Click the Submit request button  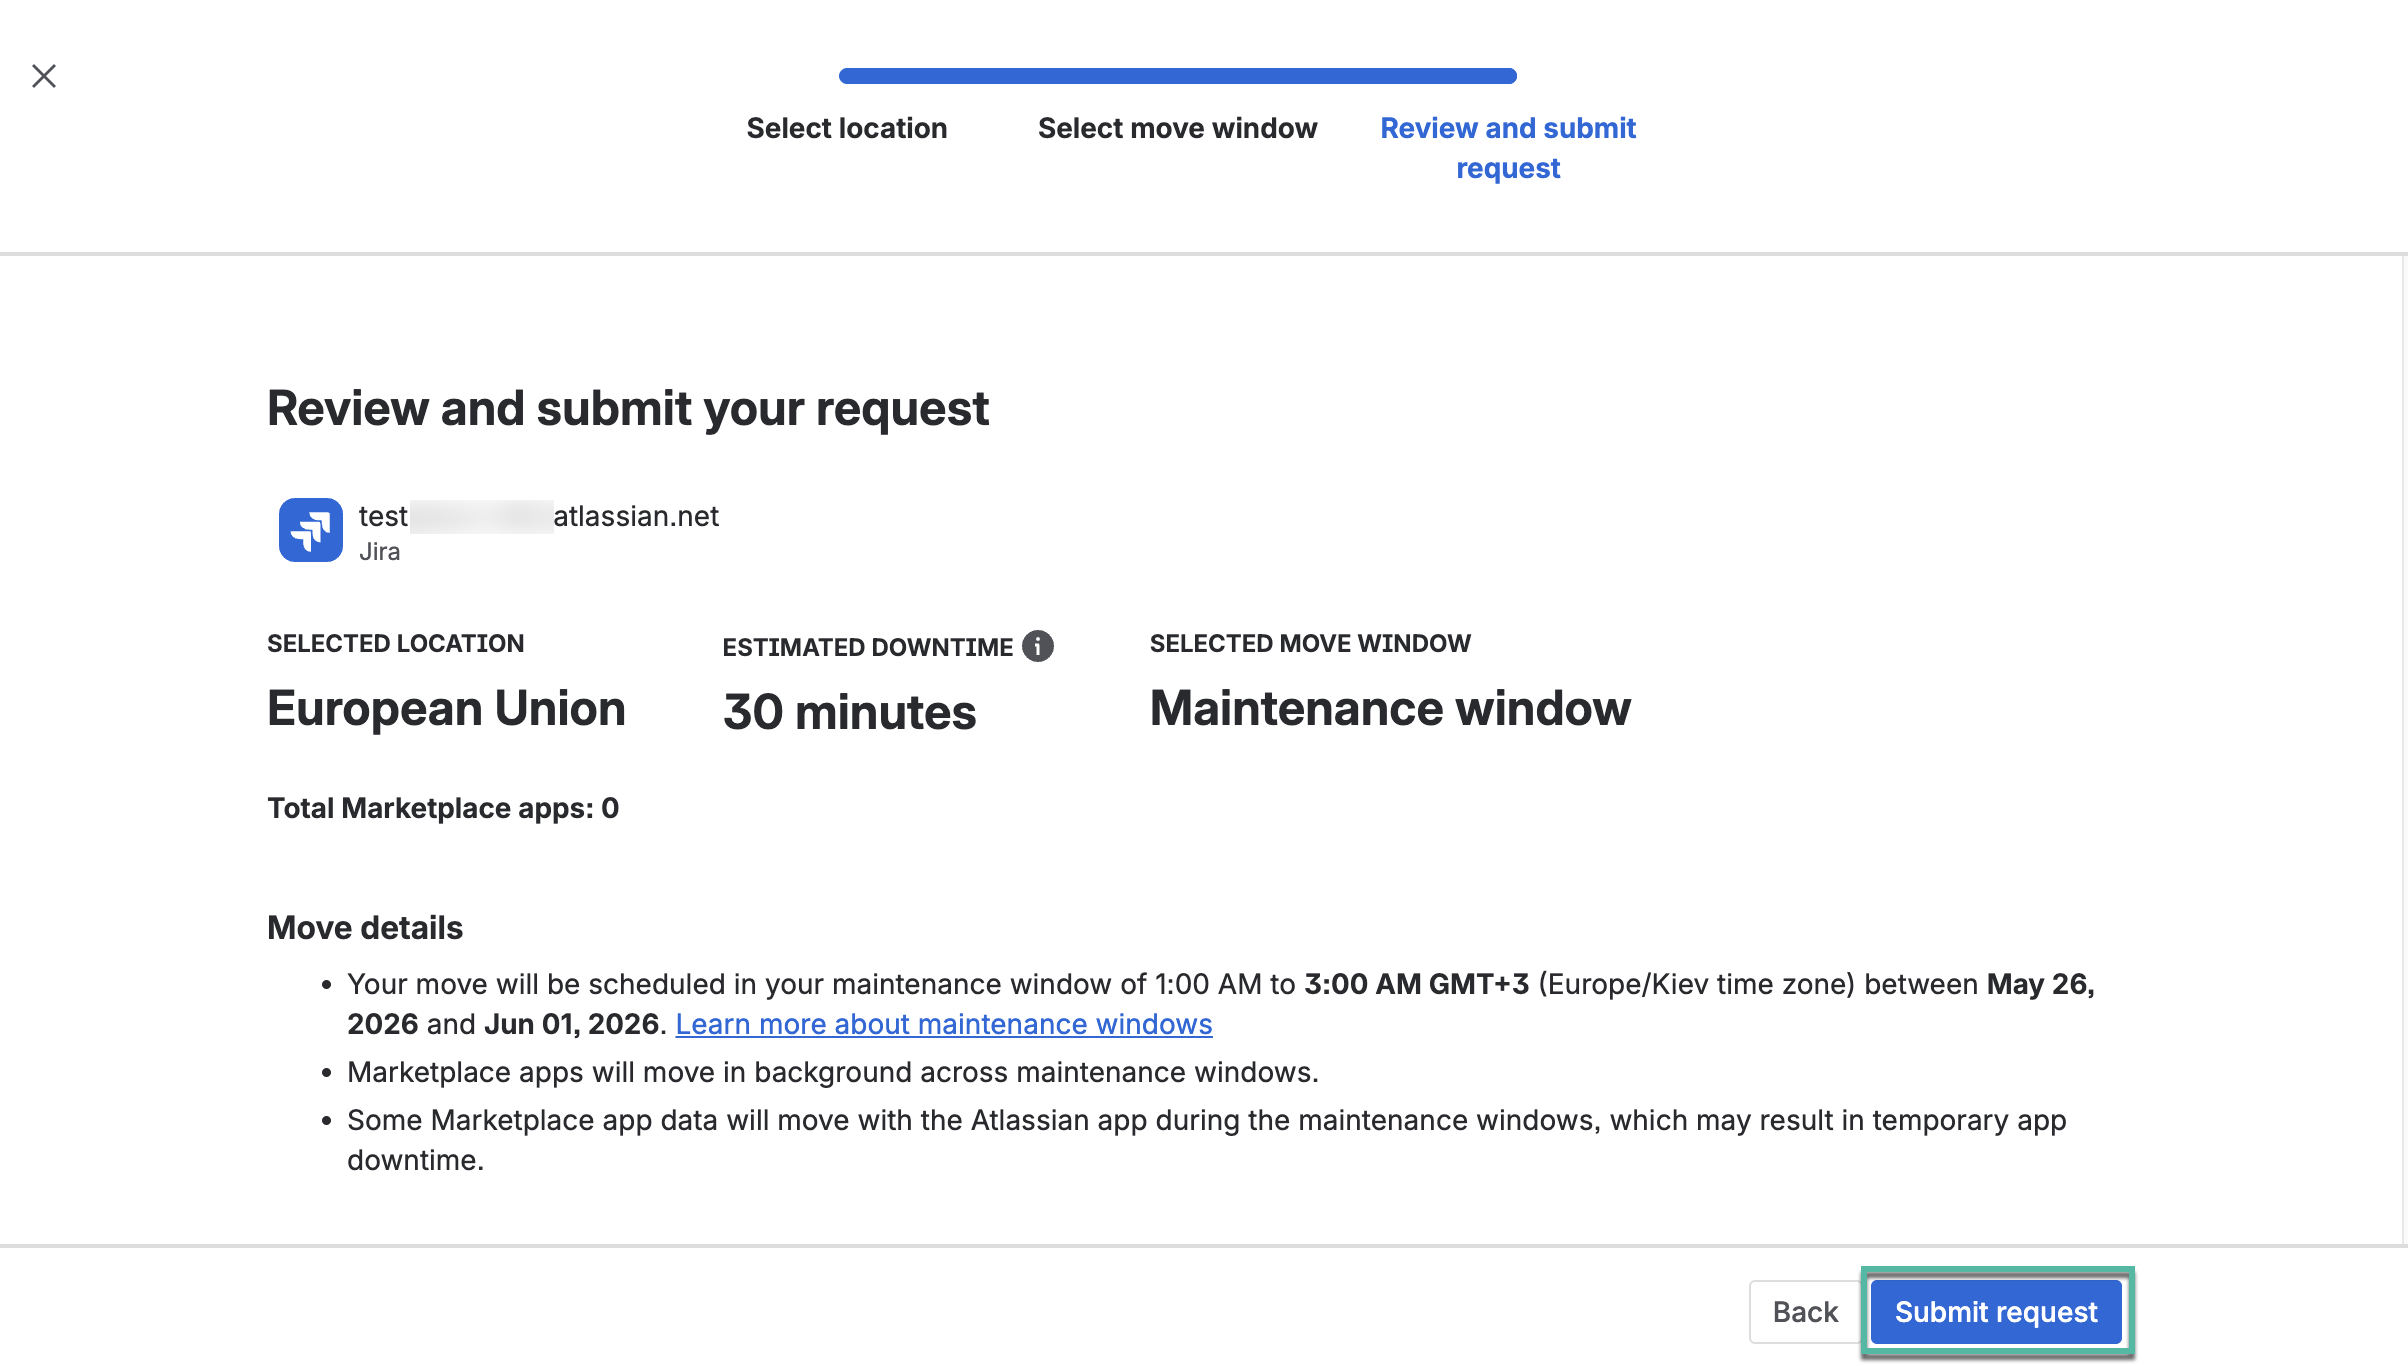1996,1312
